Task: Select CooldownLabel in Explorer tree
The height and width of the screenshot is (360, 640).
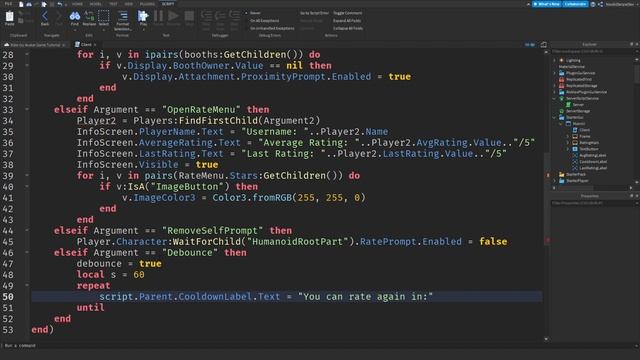Action: 593,162
